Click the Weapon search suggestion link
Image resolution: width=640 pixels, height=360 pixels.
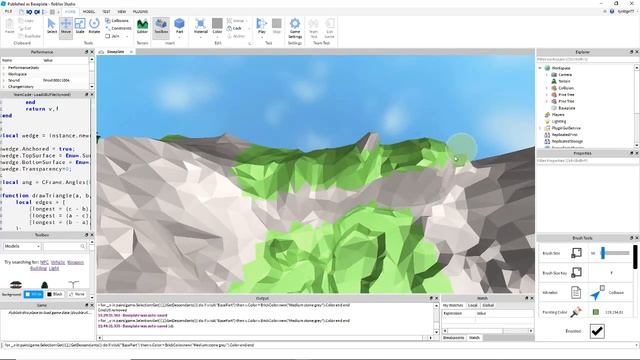[75, 262]
